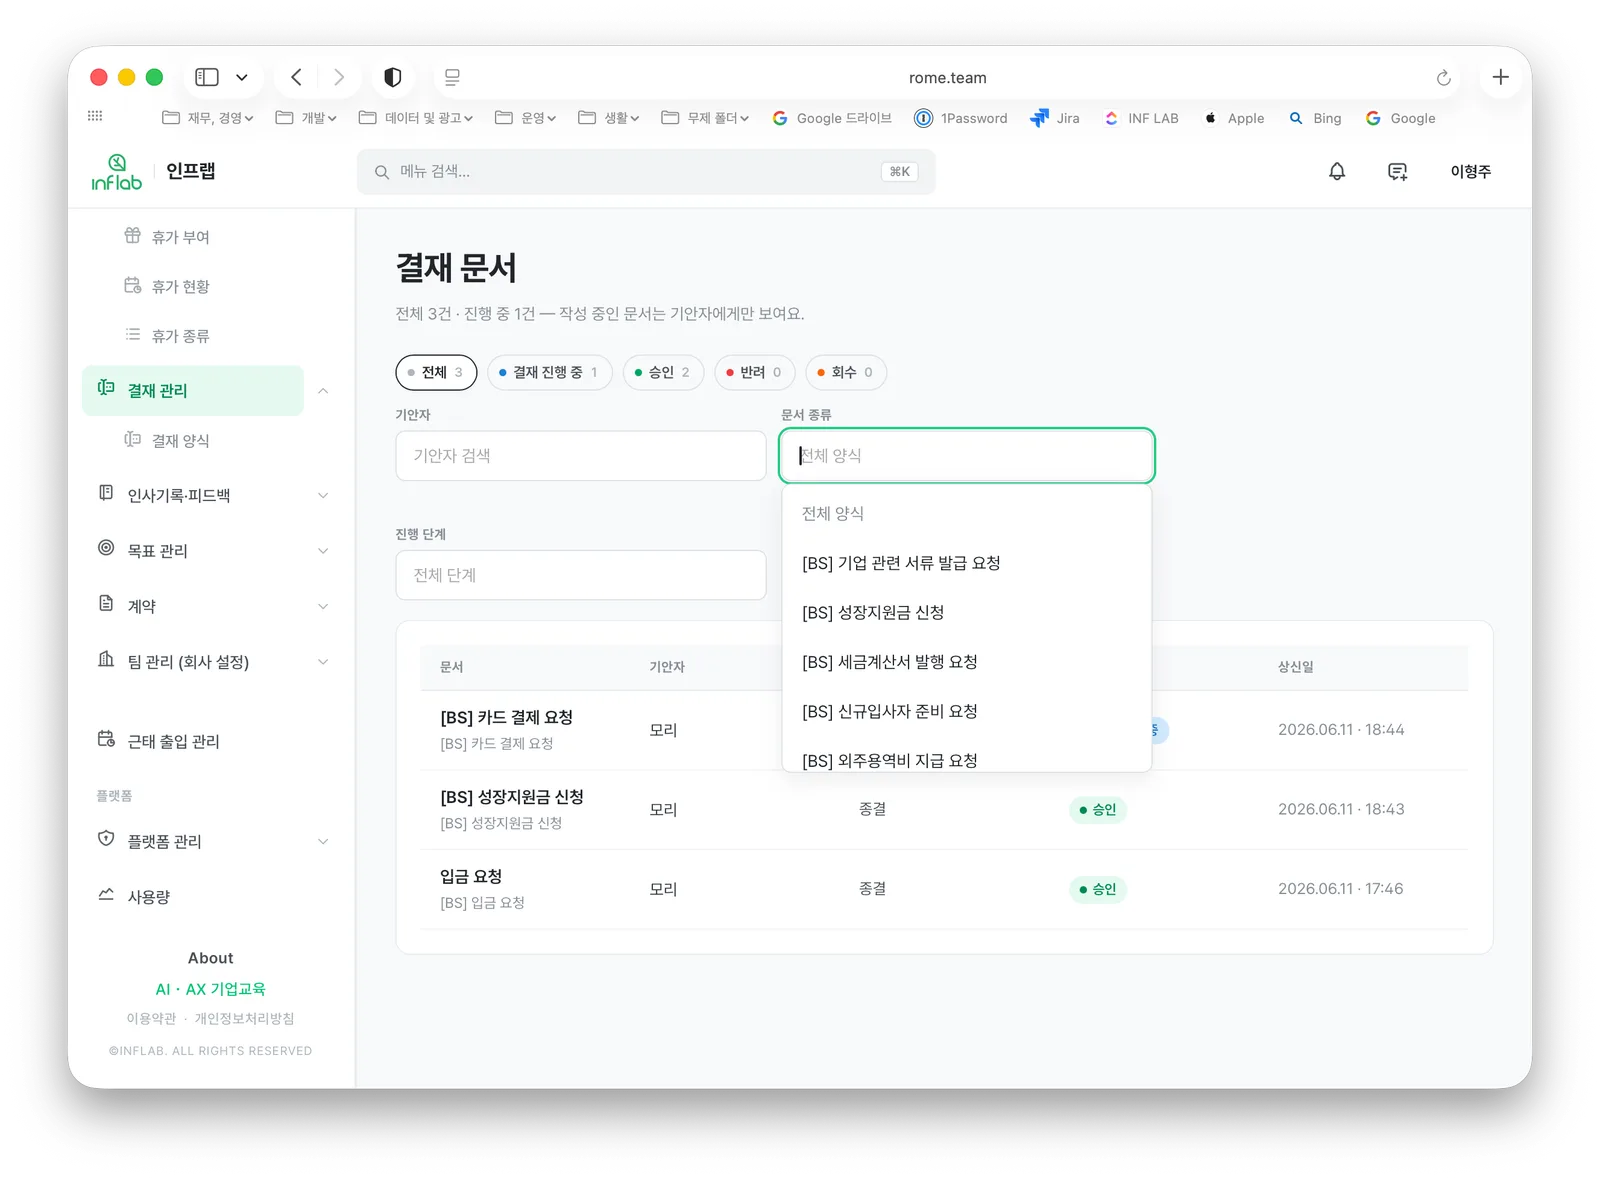Open the 데이터 및 광고 bookmark folder
The height and width of the screenshot is (1178, 1600).
pyautogui.click(x=416, y=118)
